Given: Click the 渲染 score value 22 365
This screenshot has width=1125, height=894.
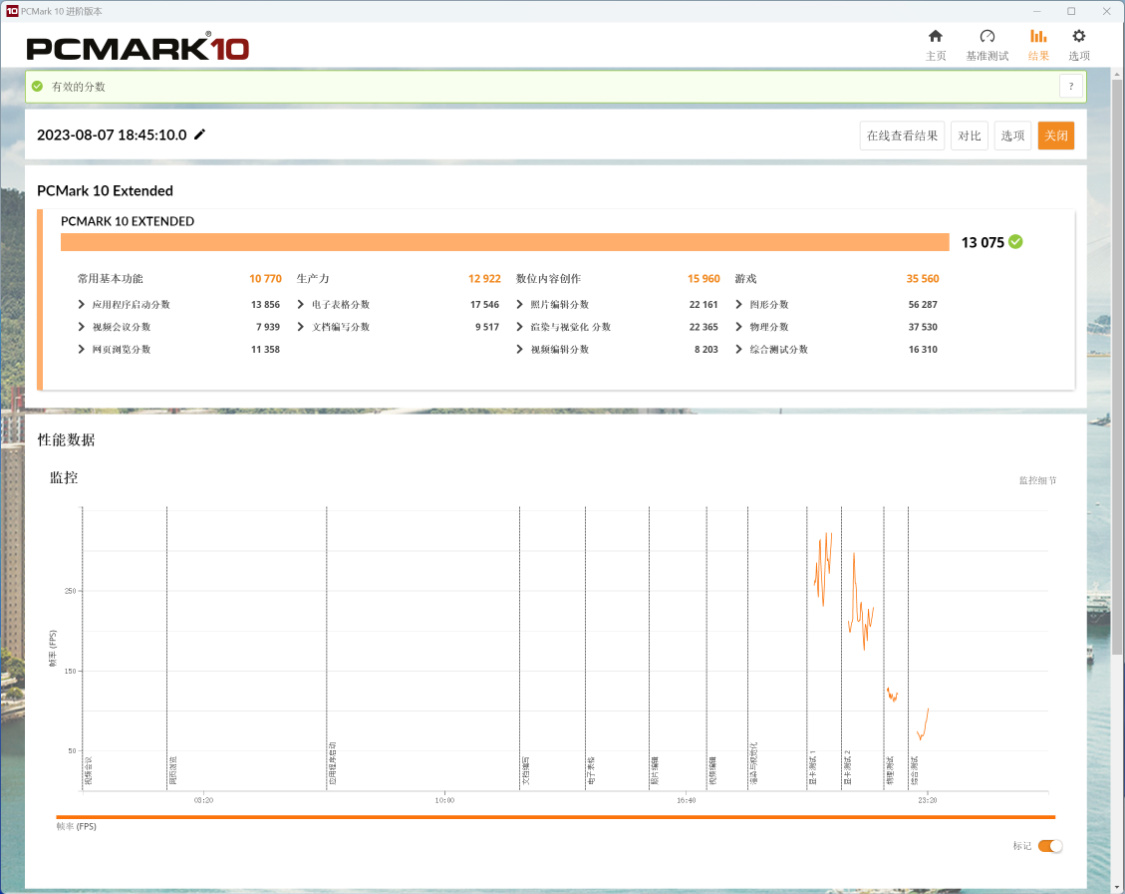Looking at the screenshot, I should coord(704,326).
